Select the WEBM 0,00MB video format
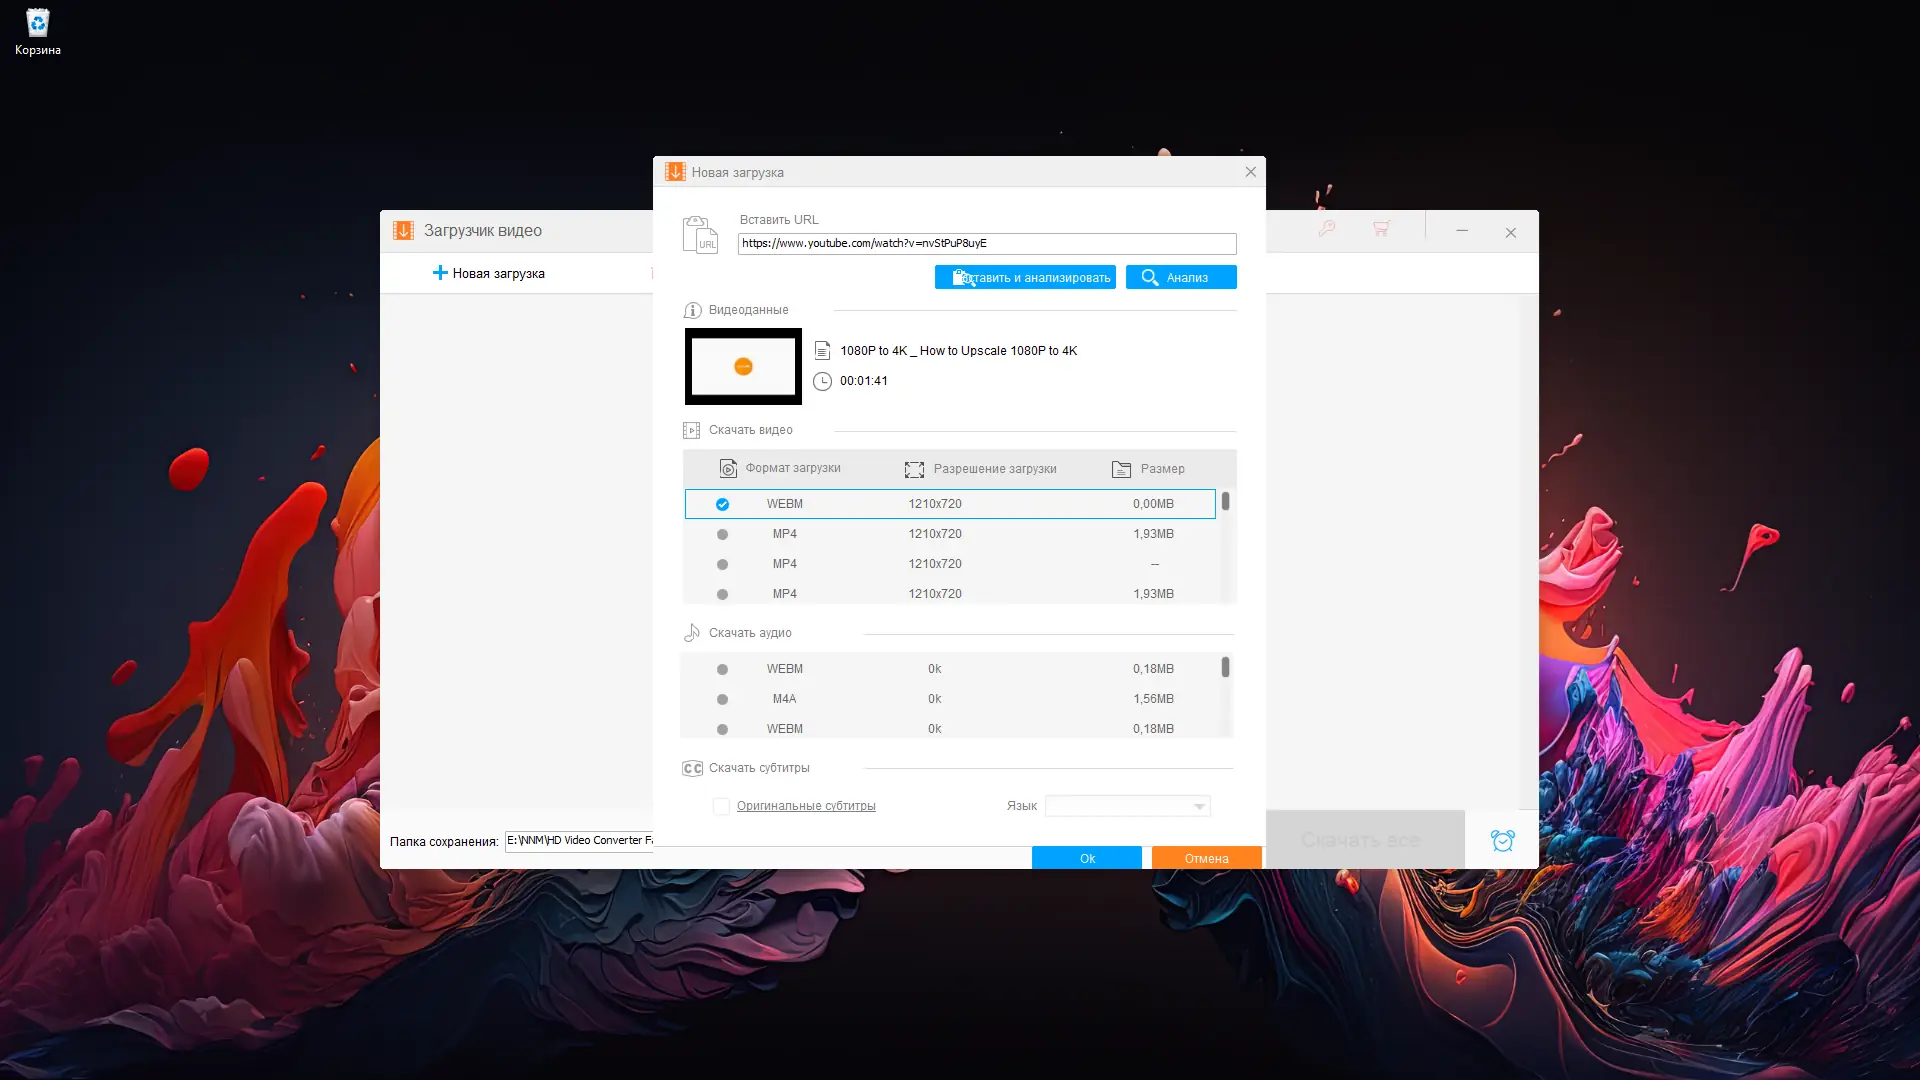Screen dimensions: 1920x1080 point(722,504)
